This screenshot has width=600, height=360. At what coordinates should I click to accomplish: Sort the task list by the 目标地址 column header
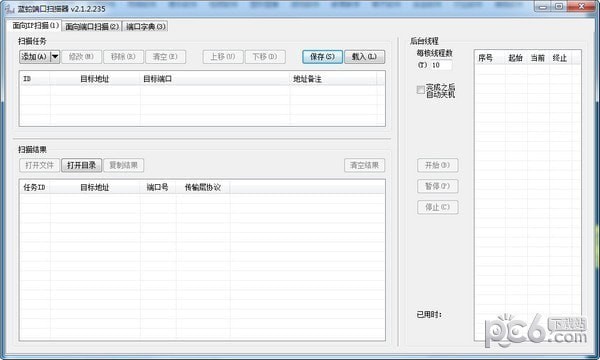[x=95, y=79]
